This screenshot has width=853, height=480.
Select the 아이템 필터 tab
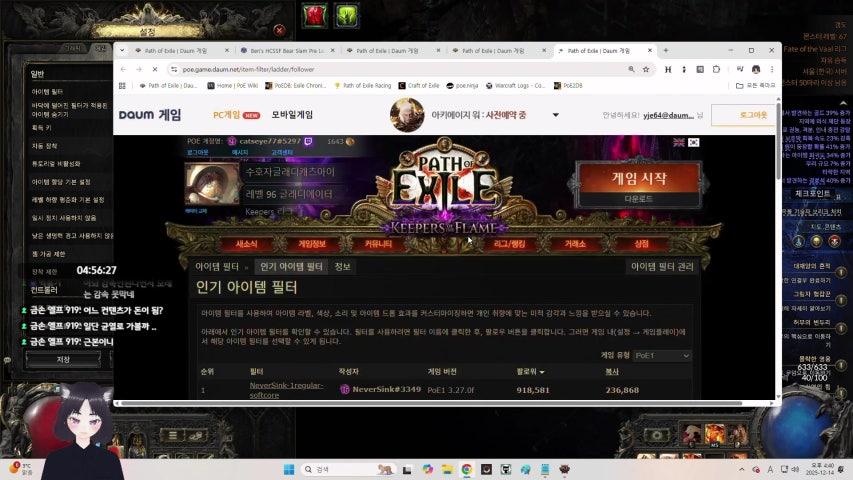point(216,267)
